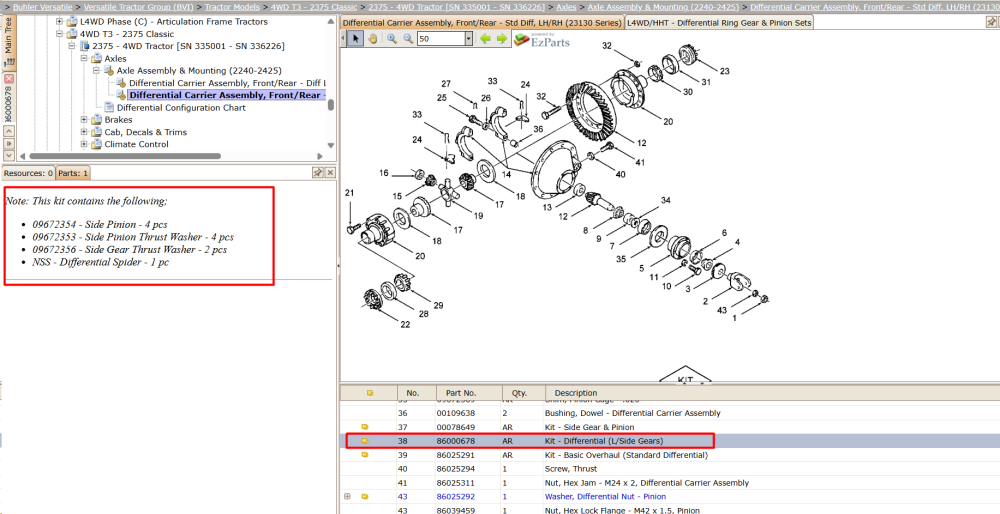1000x514 pixels.
Task: Open Washer, Differential Nut - Pinion link
Action: click(605, 497)
